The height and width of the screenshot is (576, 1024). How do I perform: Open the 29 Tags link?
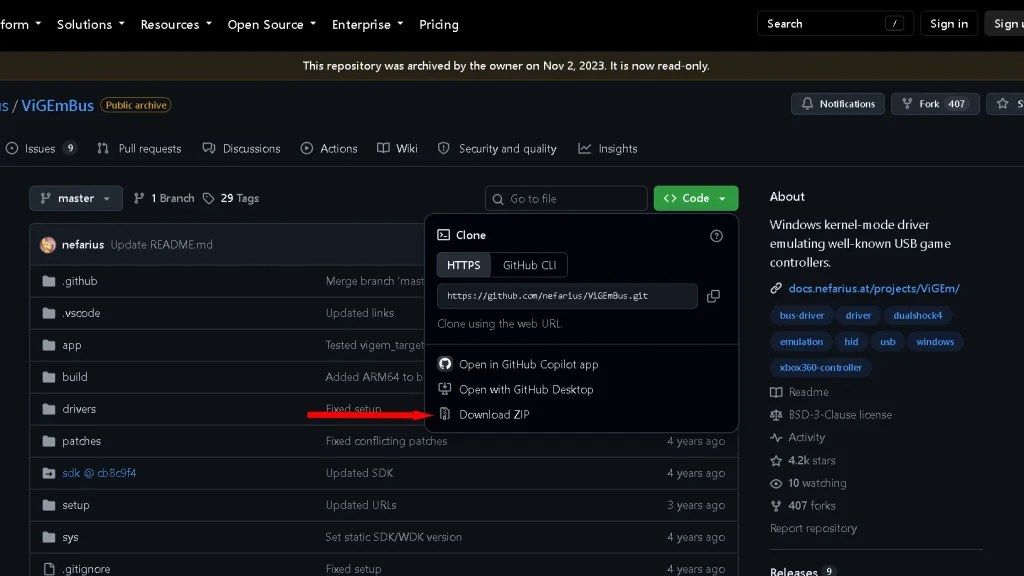point(231,198)
